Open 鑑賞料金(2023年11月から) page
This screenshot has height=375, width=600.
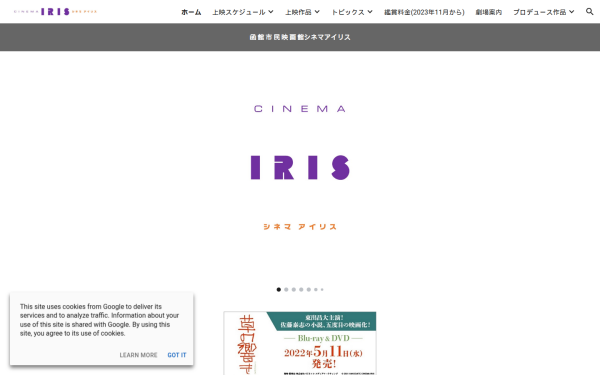[x=424, y=12]
